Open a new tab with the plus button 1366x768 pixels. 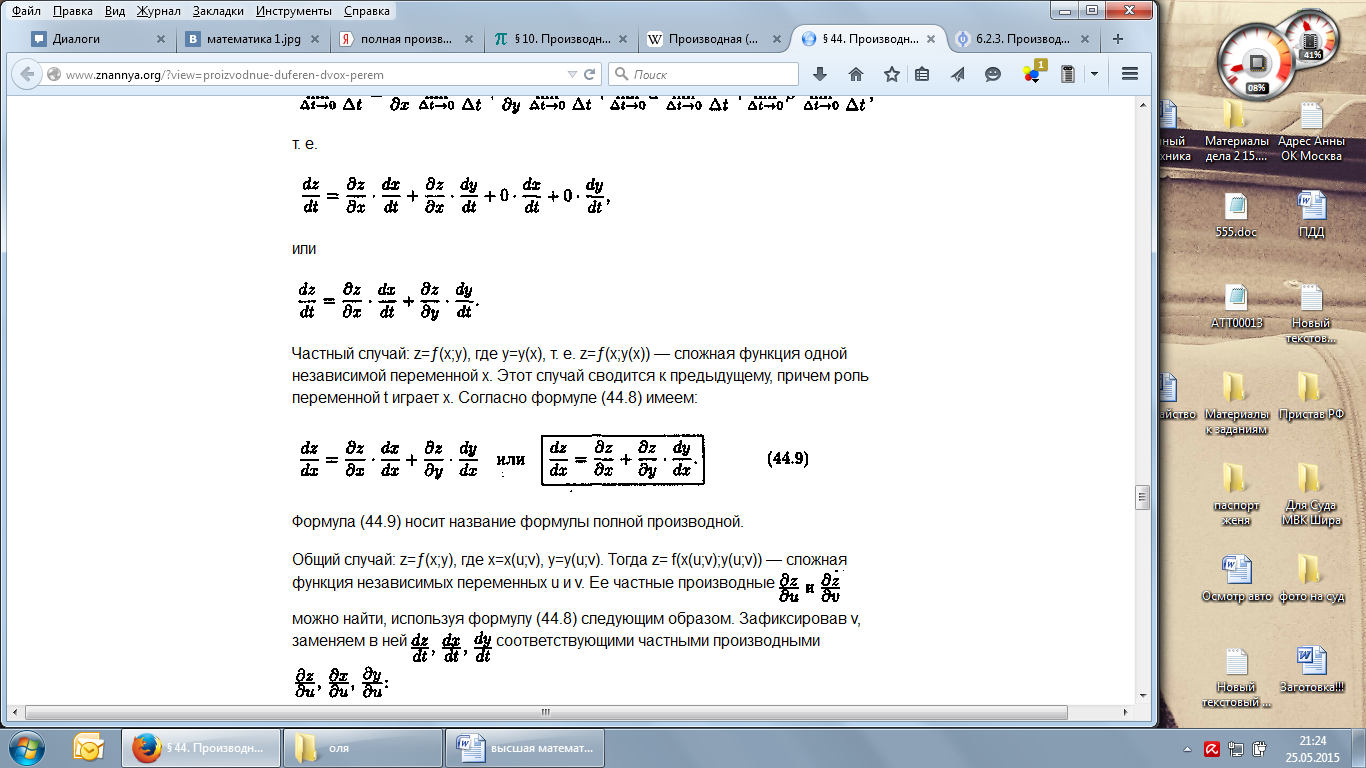click(1118, 39)
